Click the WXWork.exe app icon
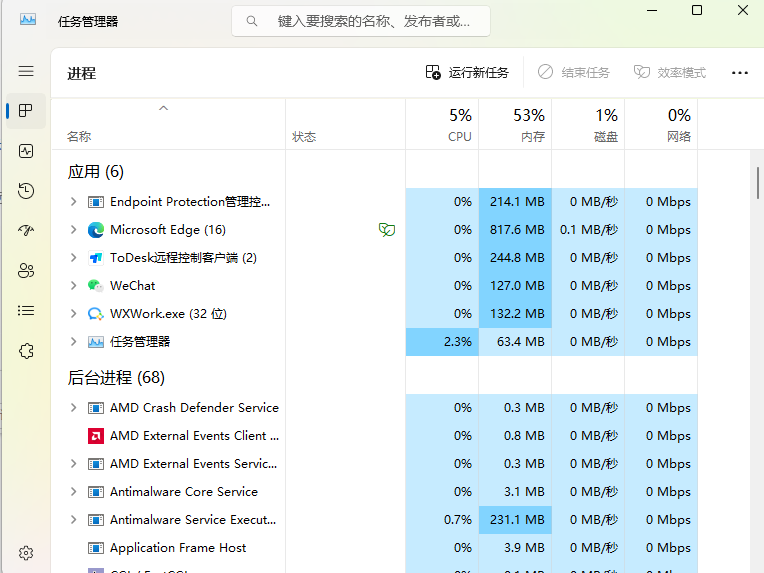This screenshot has width=764, height=573. click(x=96, y=314)
